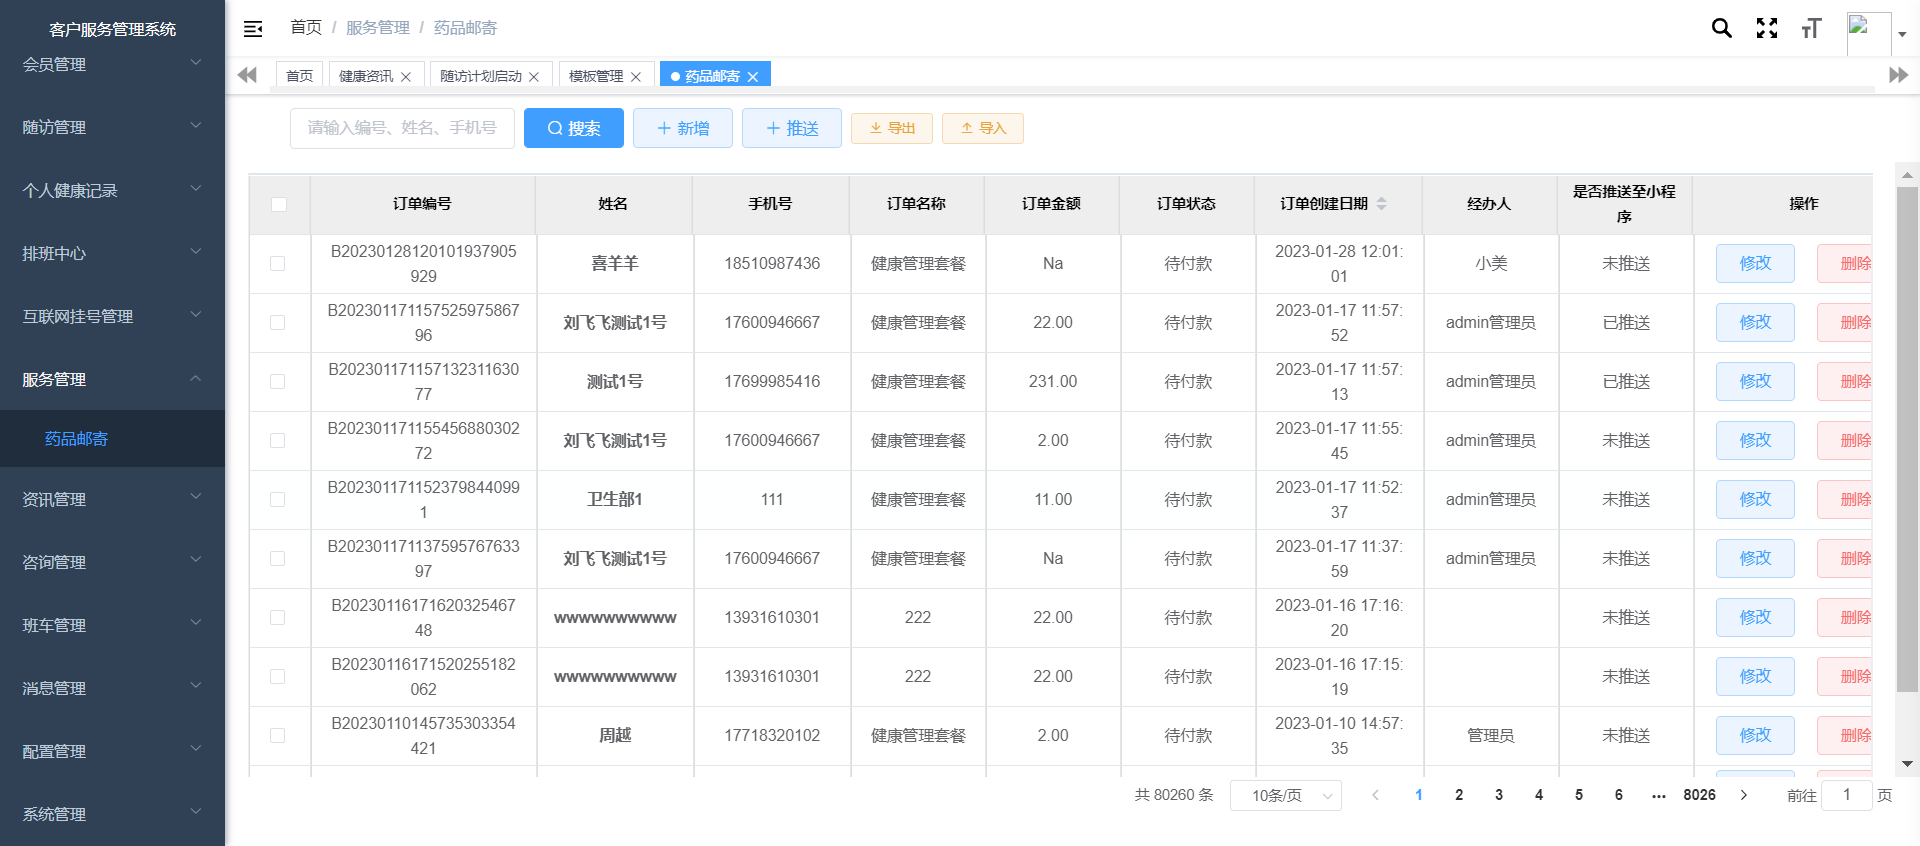Check row with order amount 231.00

[x=278, y=382]
